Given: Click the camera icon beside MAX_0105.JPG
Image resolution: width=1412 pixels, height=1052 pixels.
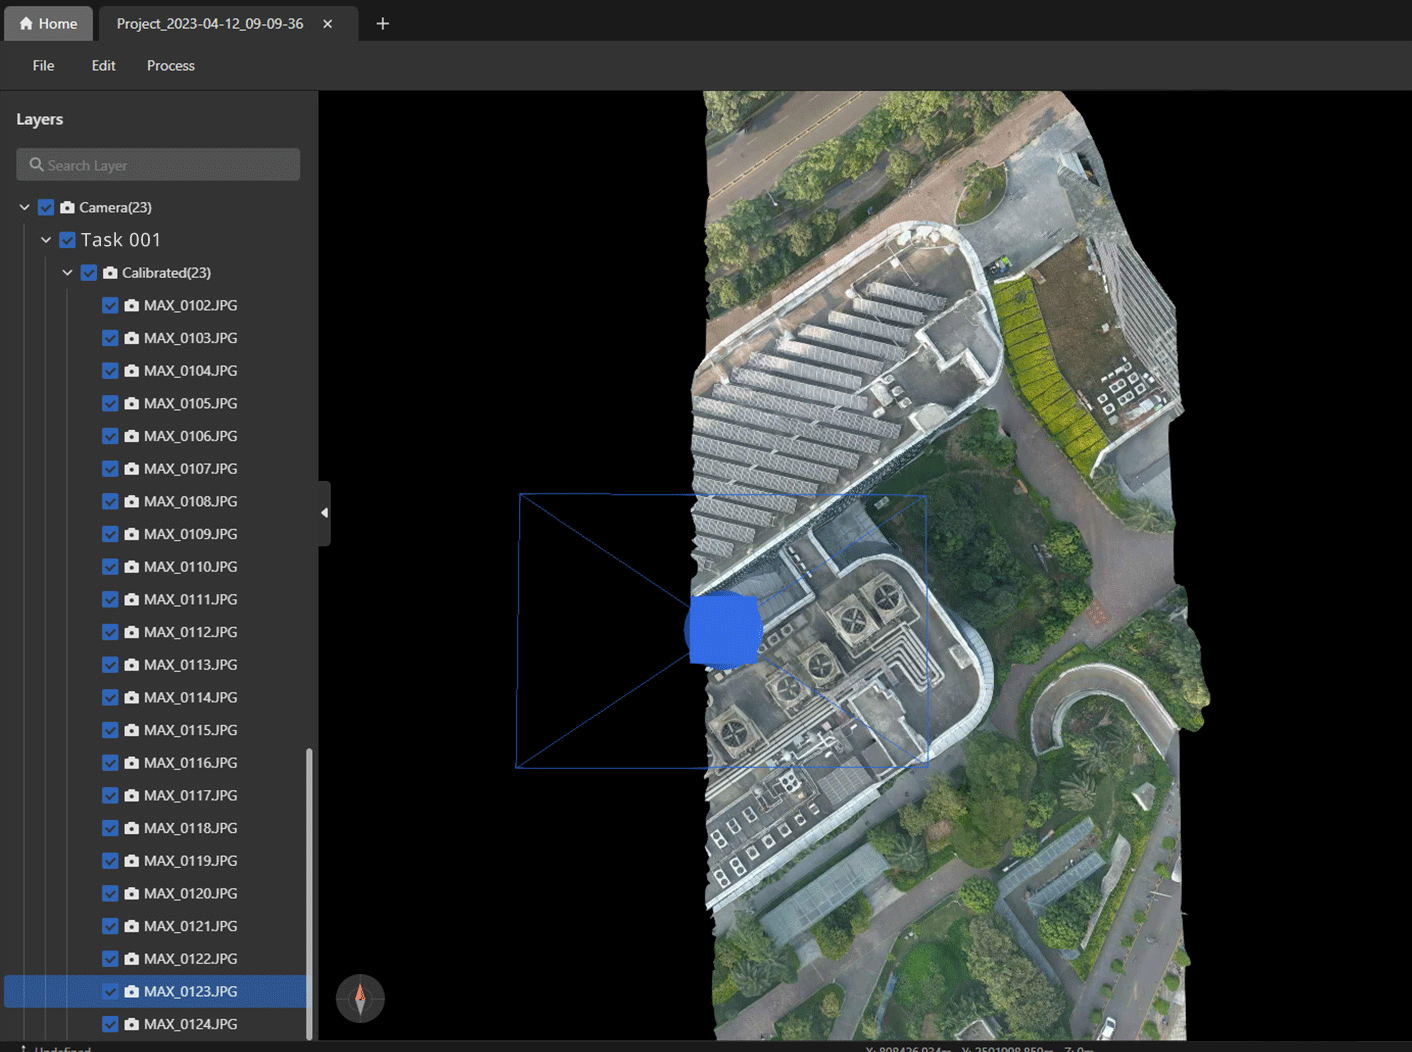Looking at the screenshot, I should coord(131,403).
